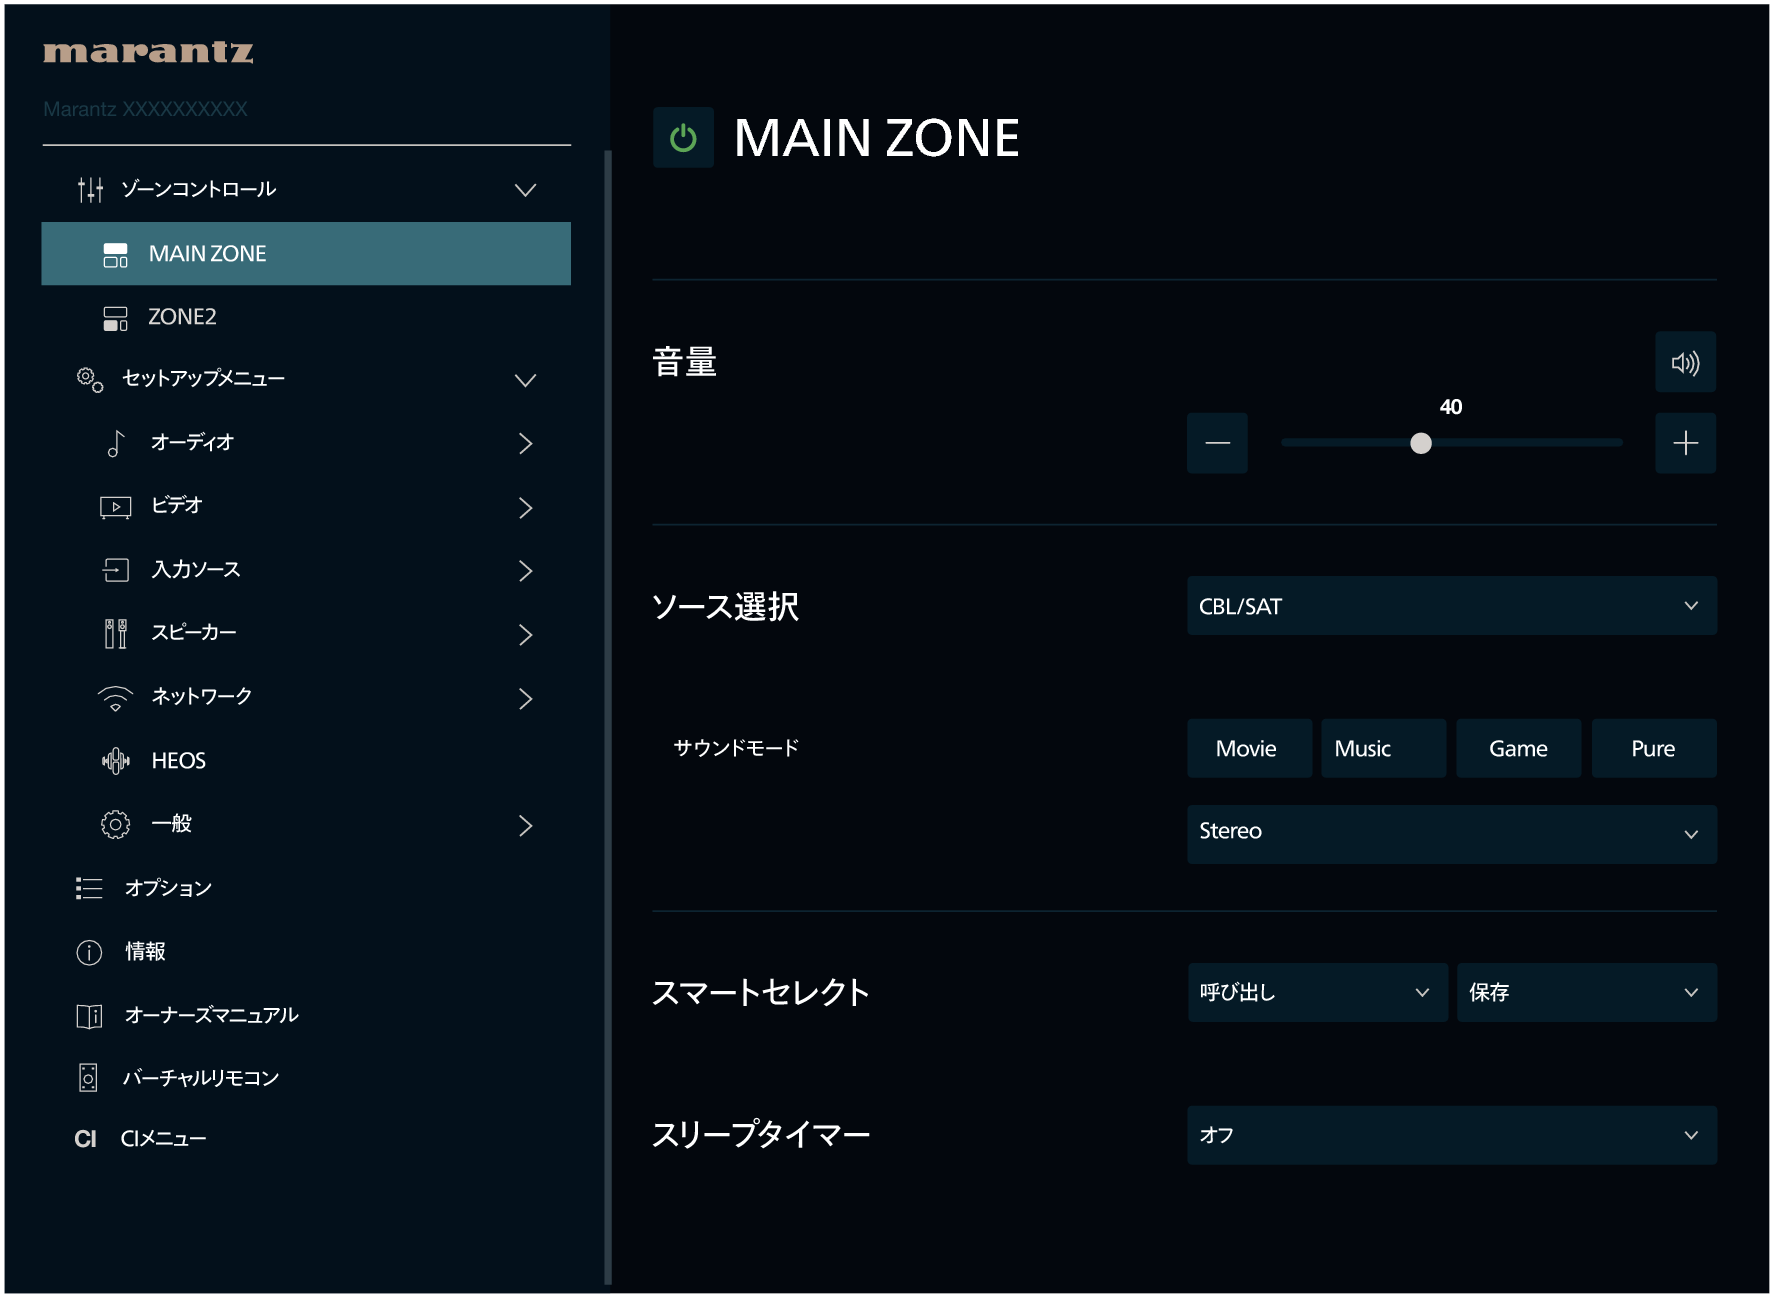1774x1298 pixels.
Task: Select the Pure sound mode
Action: click(x=1653, y=748)
